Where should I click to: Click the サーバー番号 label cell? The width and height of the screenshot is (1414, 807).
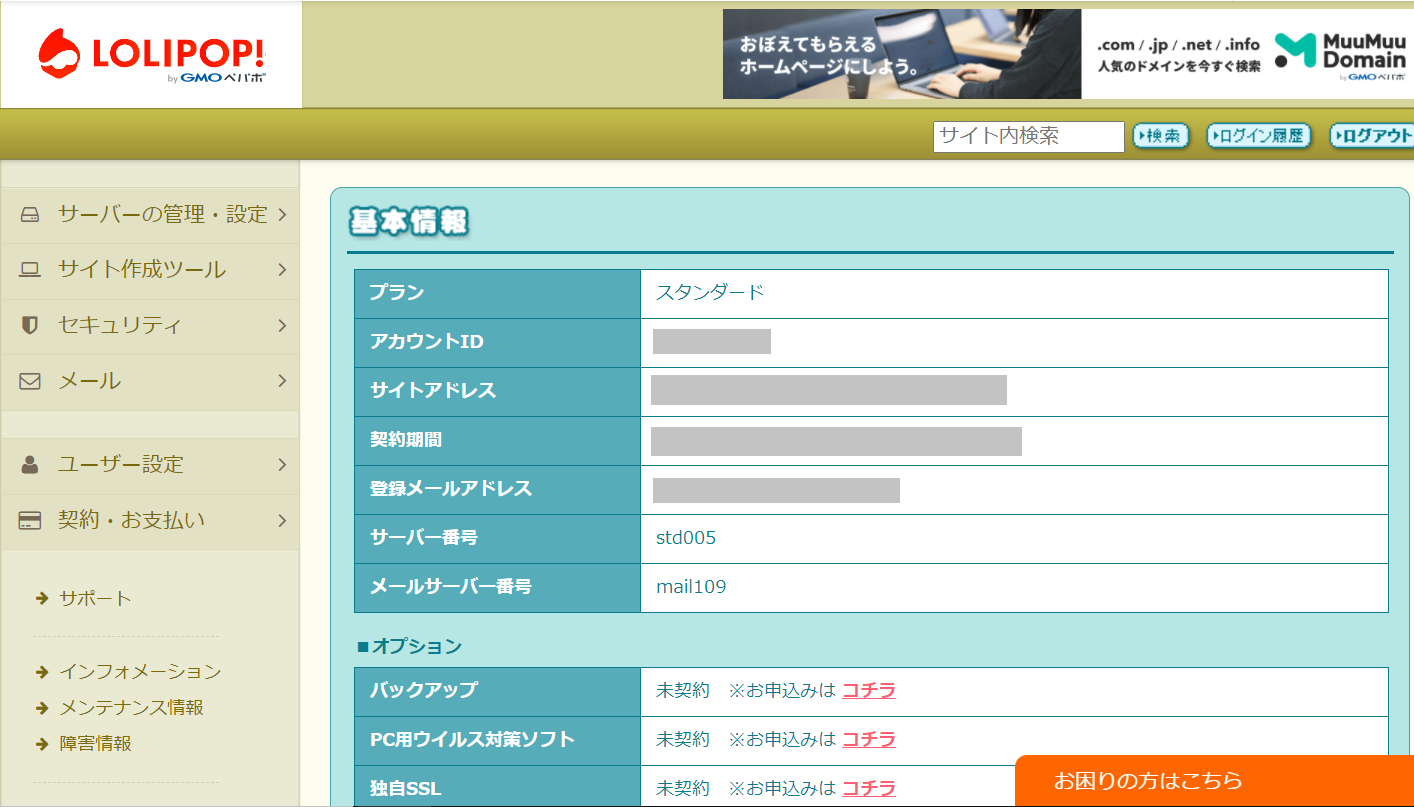[497, 538]
